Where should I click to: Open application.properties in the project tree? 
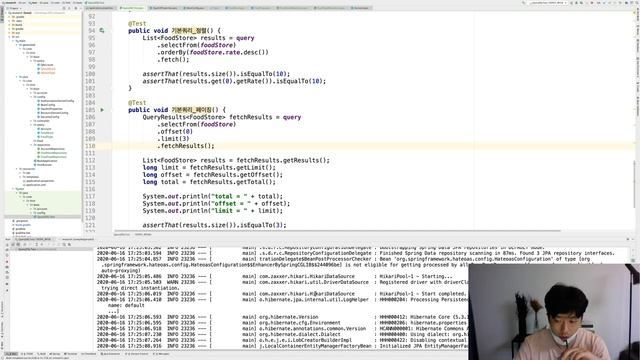(x=40, y=181)
